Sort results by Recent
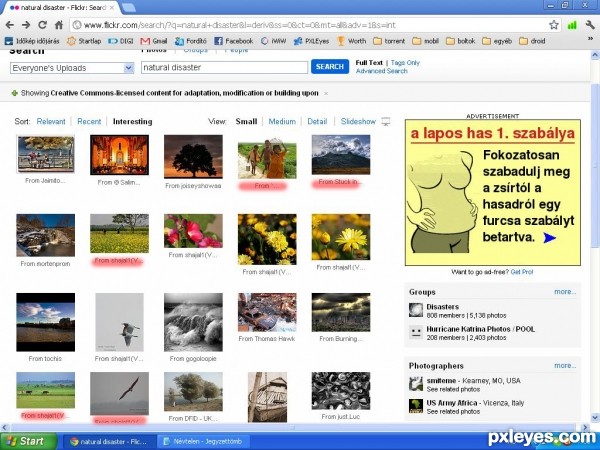600x450 pixels. coord(89,122)
